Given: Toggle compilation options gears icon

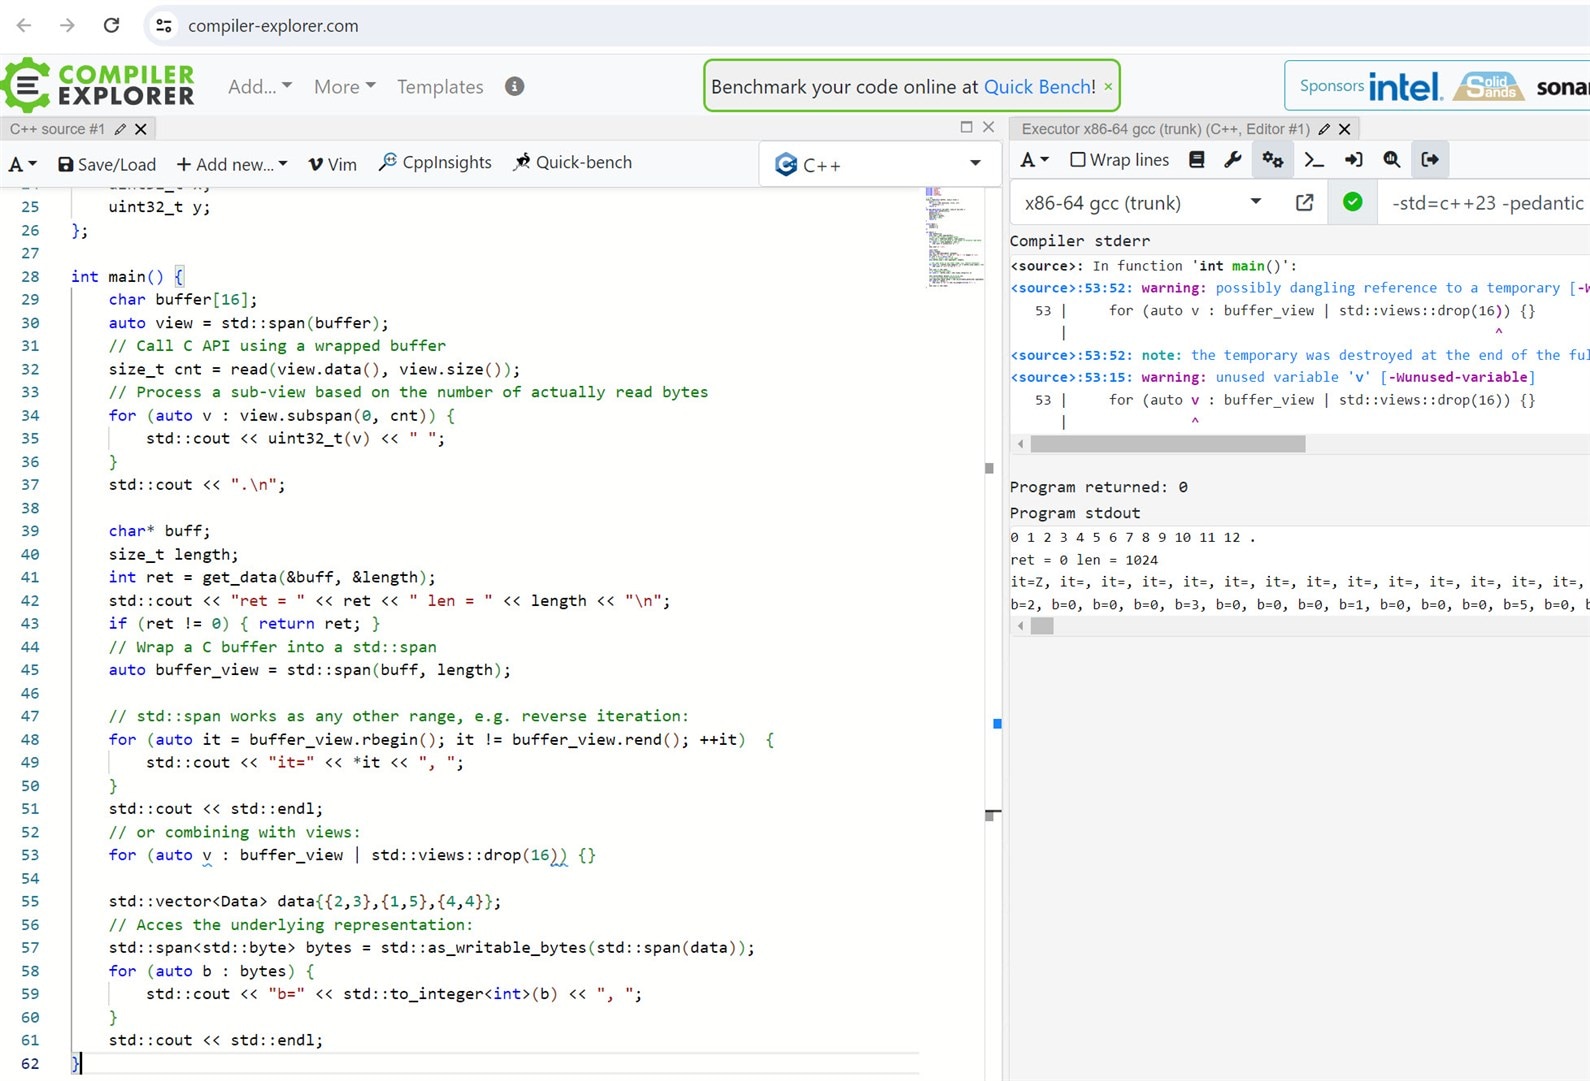Looking at the screenshot, I should [x=1272, y=160].
